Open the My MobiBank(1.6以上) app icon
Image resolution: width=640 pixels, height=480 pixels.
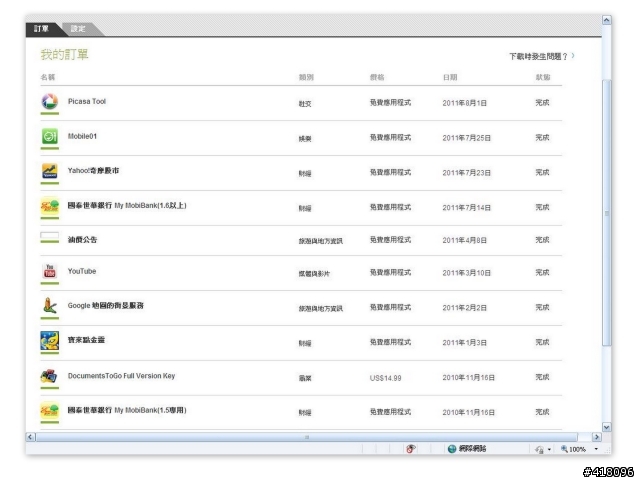pyautogui.click(x=50, y=206)
